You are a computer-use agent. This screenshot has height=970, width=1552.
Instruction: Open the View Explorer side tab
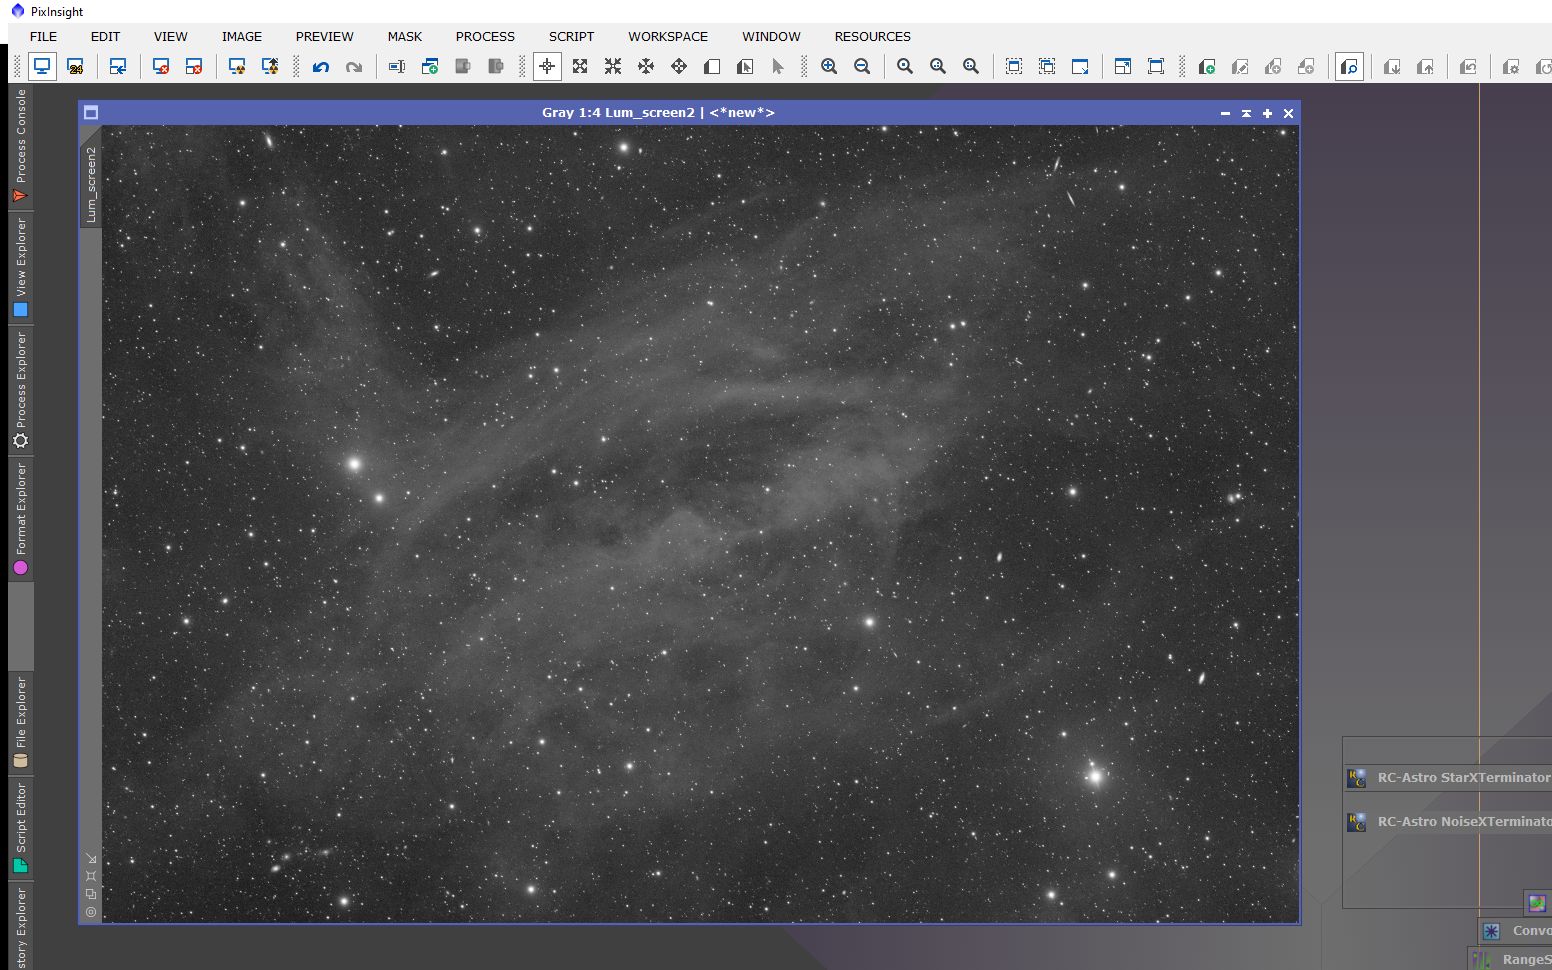(20, 268)
